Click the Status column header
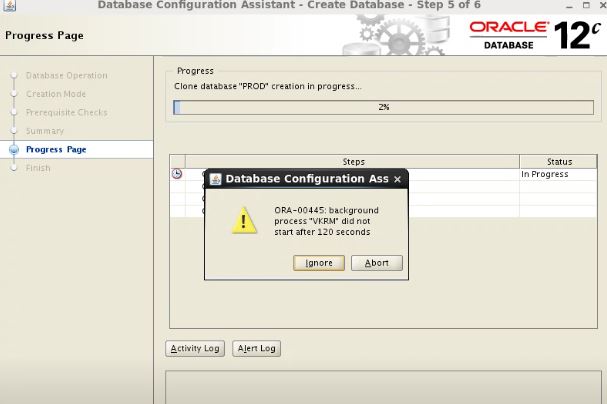This screenshot has height=404, width=607. tap(559, 162)
